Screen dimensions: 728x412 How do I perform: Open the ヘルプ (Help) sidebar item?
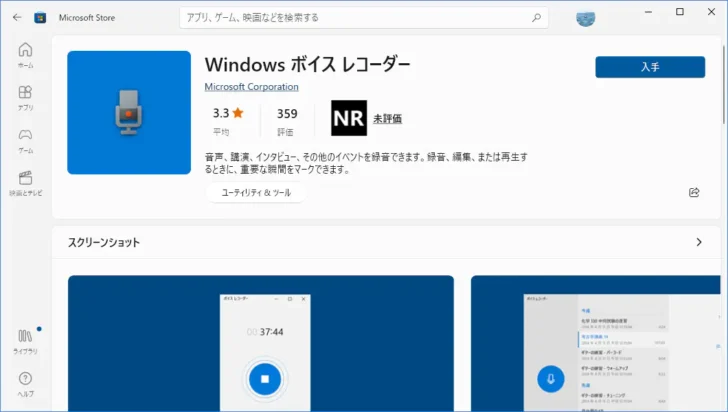26,385
